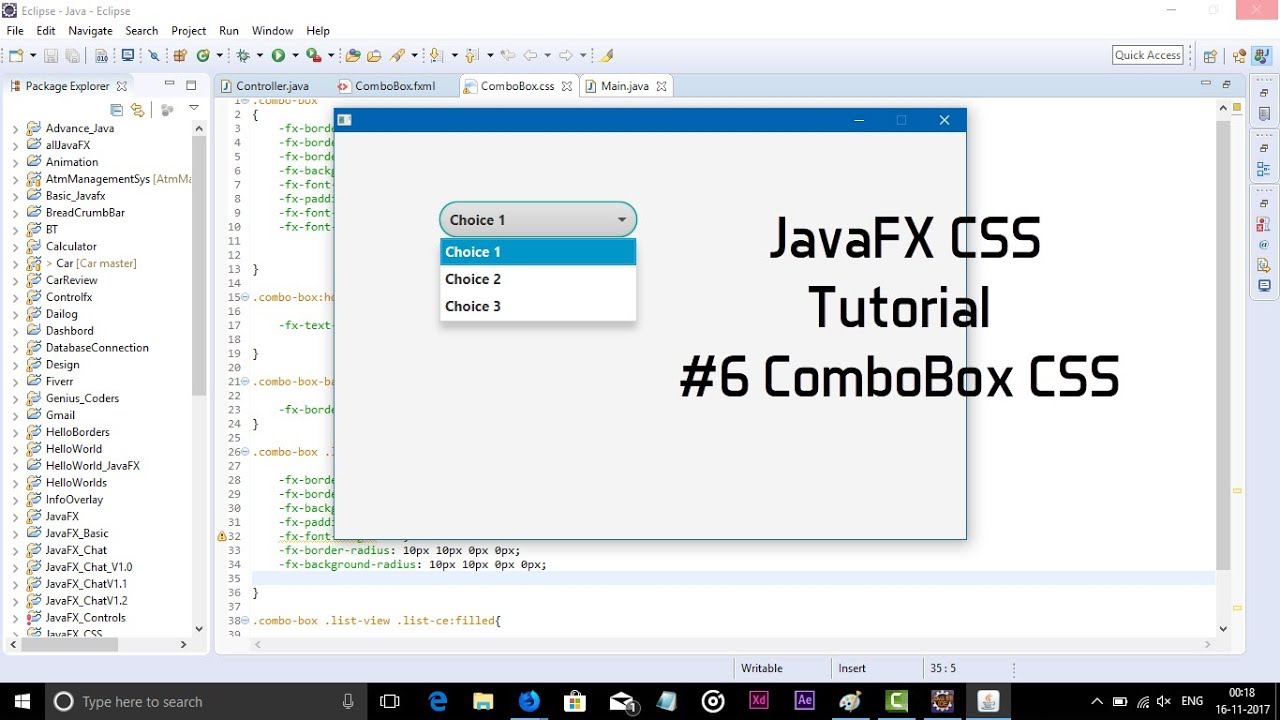Select the Gmail project in explorer
1280x720 pixels.
click(60, 415)
